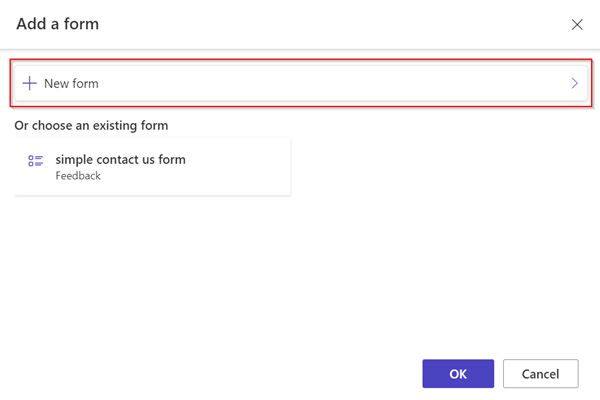Open the New form creation row
The height and width of the screenshot is (400, 600).
[301, 83]
